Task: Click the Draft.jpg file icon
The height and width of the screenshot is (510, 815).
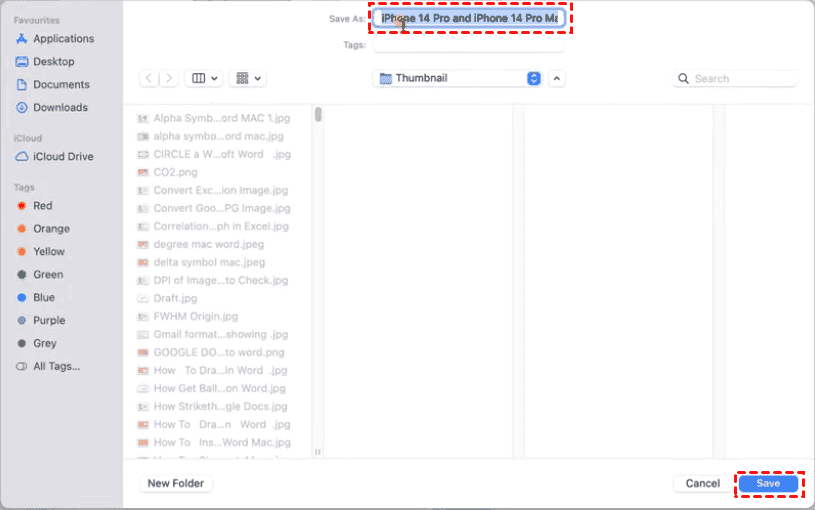Action: click(143, 298)
